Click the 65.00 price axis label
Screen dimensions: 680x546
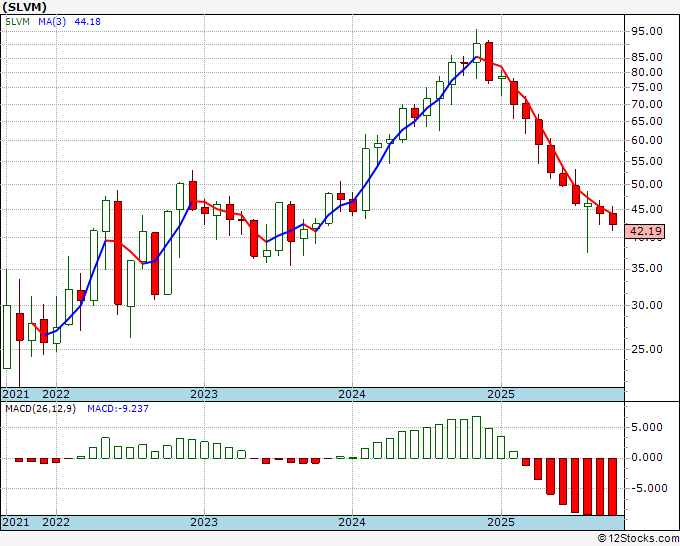click(647, 121)
